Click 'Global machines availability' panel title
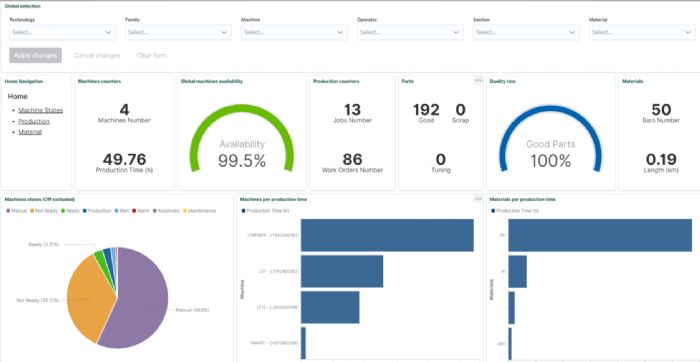Viewport: 700px width, 362px height. click(x=212, y=81)
